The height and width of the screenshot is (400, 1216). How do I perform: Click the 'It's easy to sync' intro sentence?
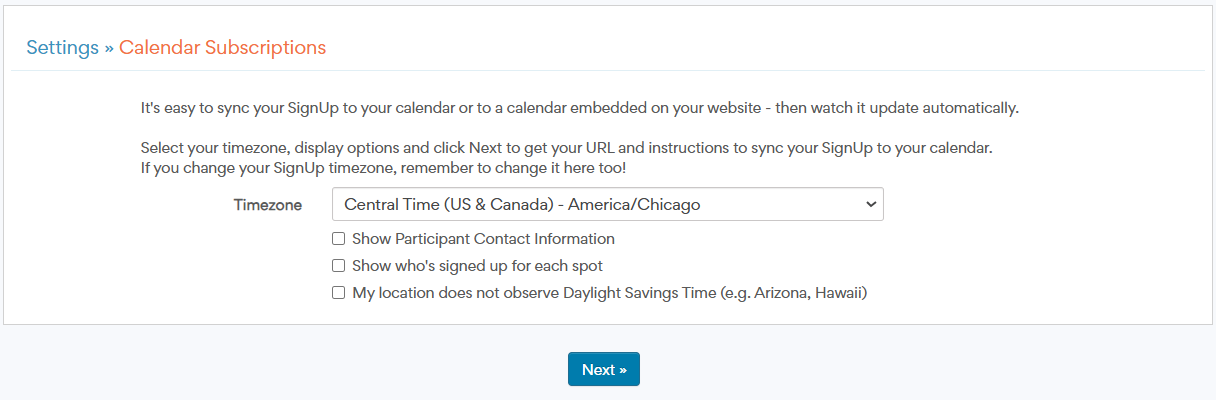(x=400, y=106)
